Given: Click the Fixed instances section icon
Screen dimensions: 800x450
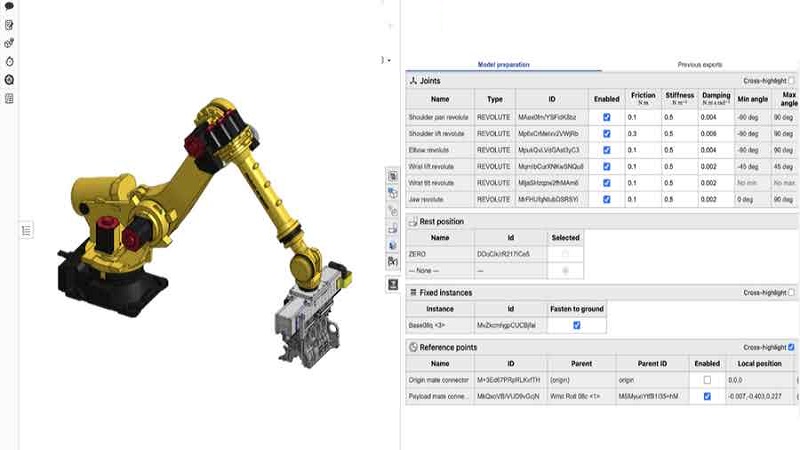Looking at the screenshot, I should tap(413, 292).
